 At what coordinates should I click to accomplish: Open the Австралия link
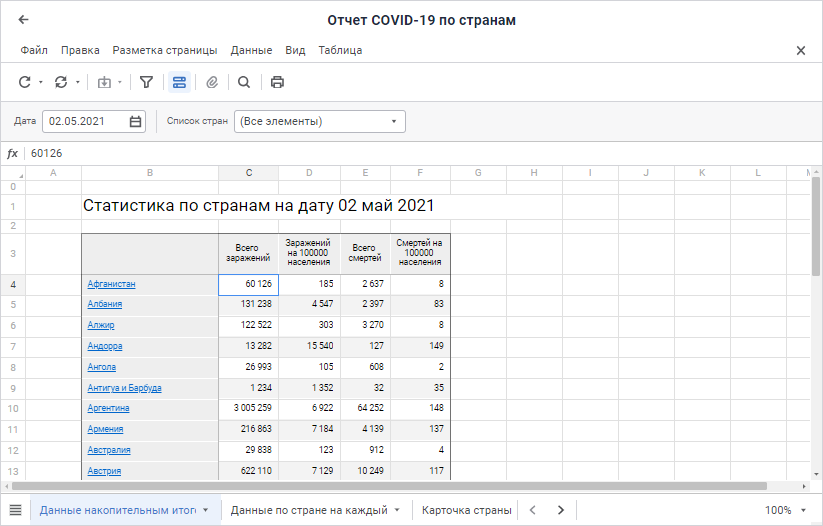[109, 450]
